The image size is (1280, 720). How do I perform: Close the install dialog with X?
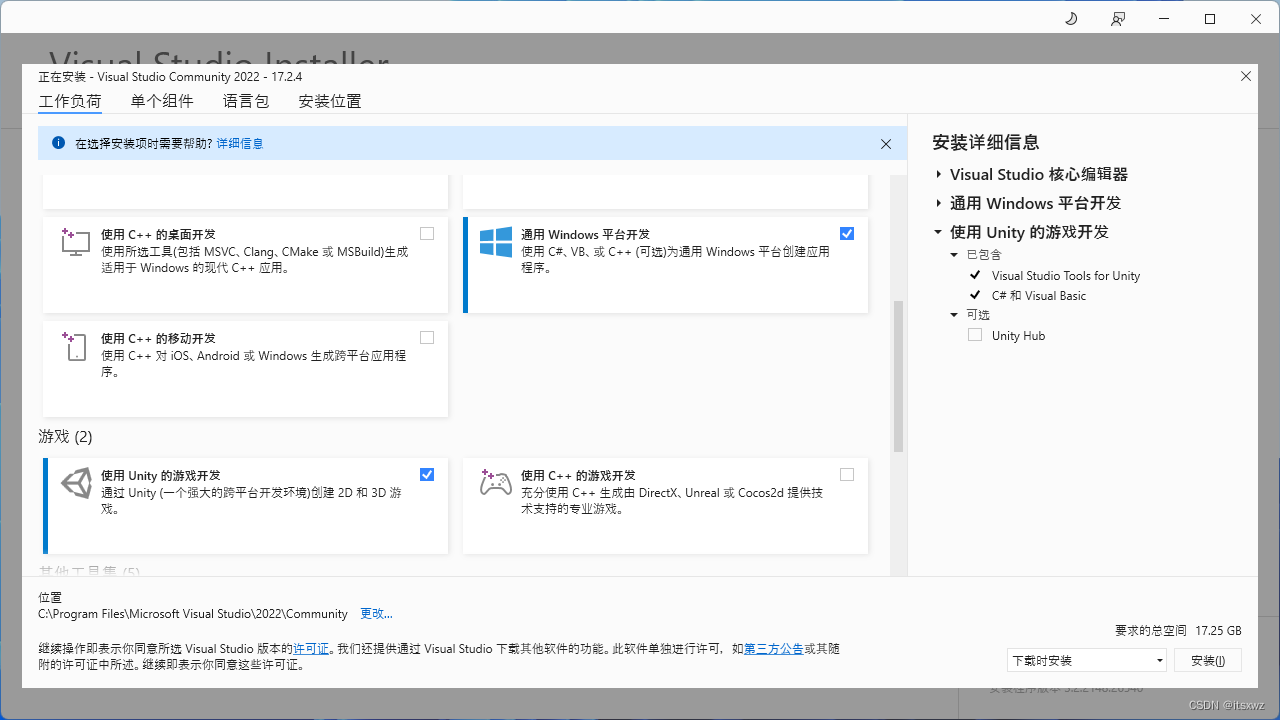[1246, 76]
